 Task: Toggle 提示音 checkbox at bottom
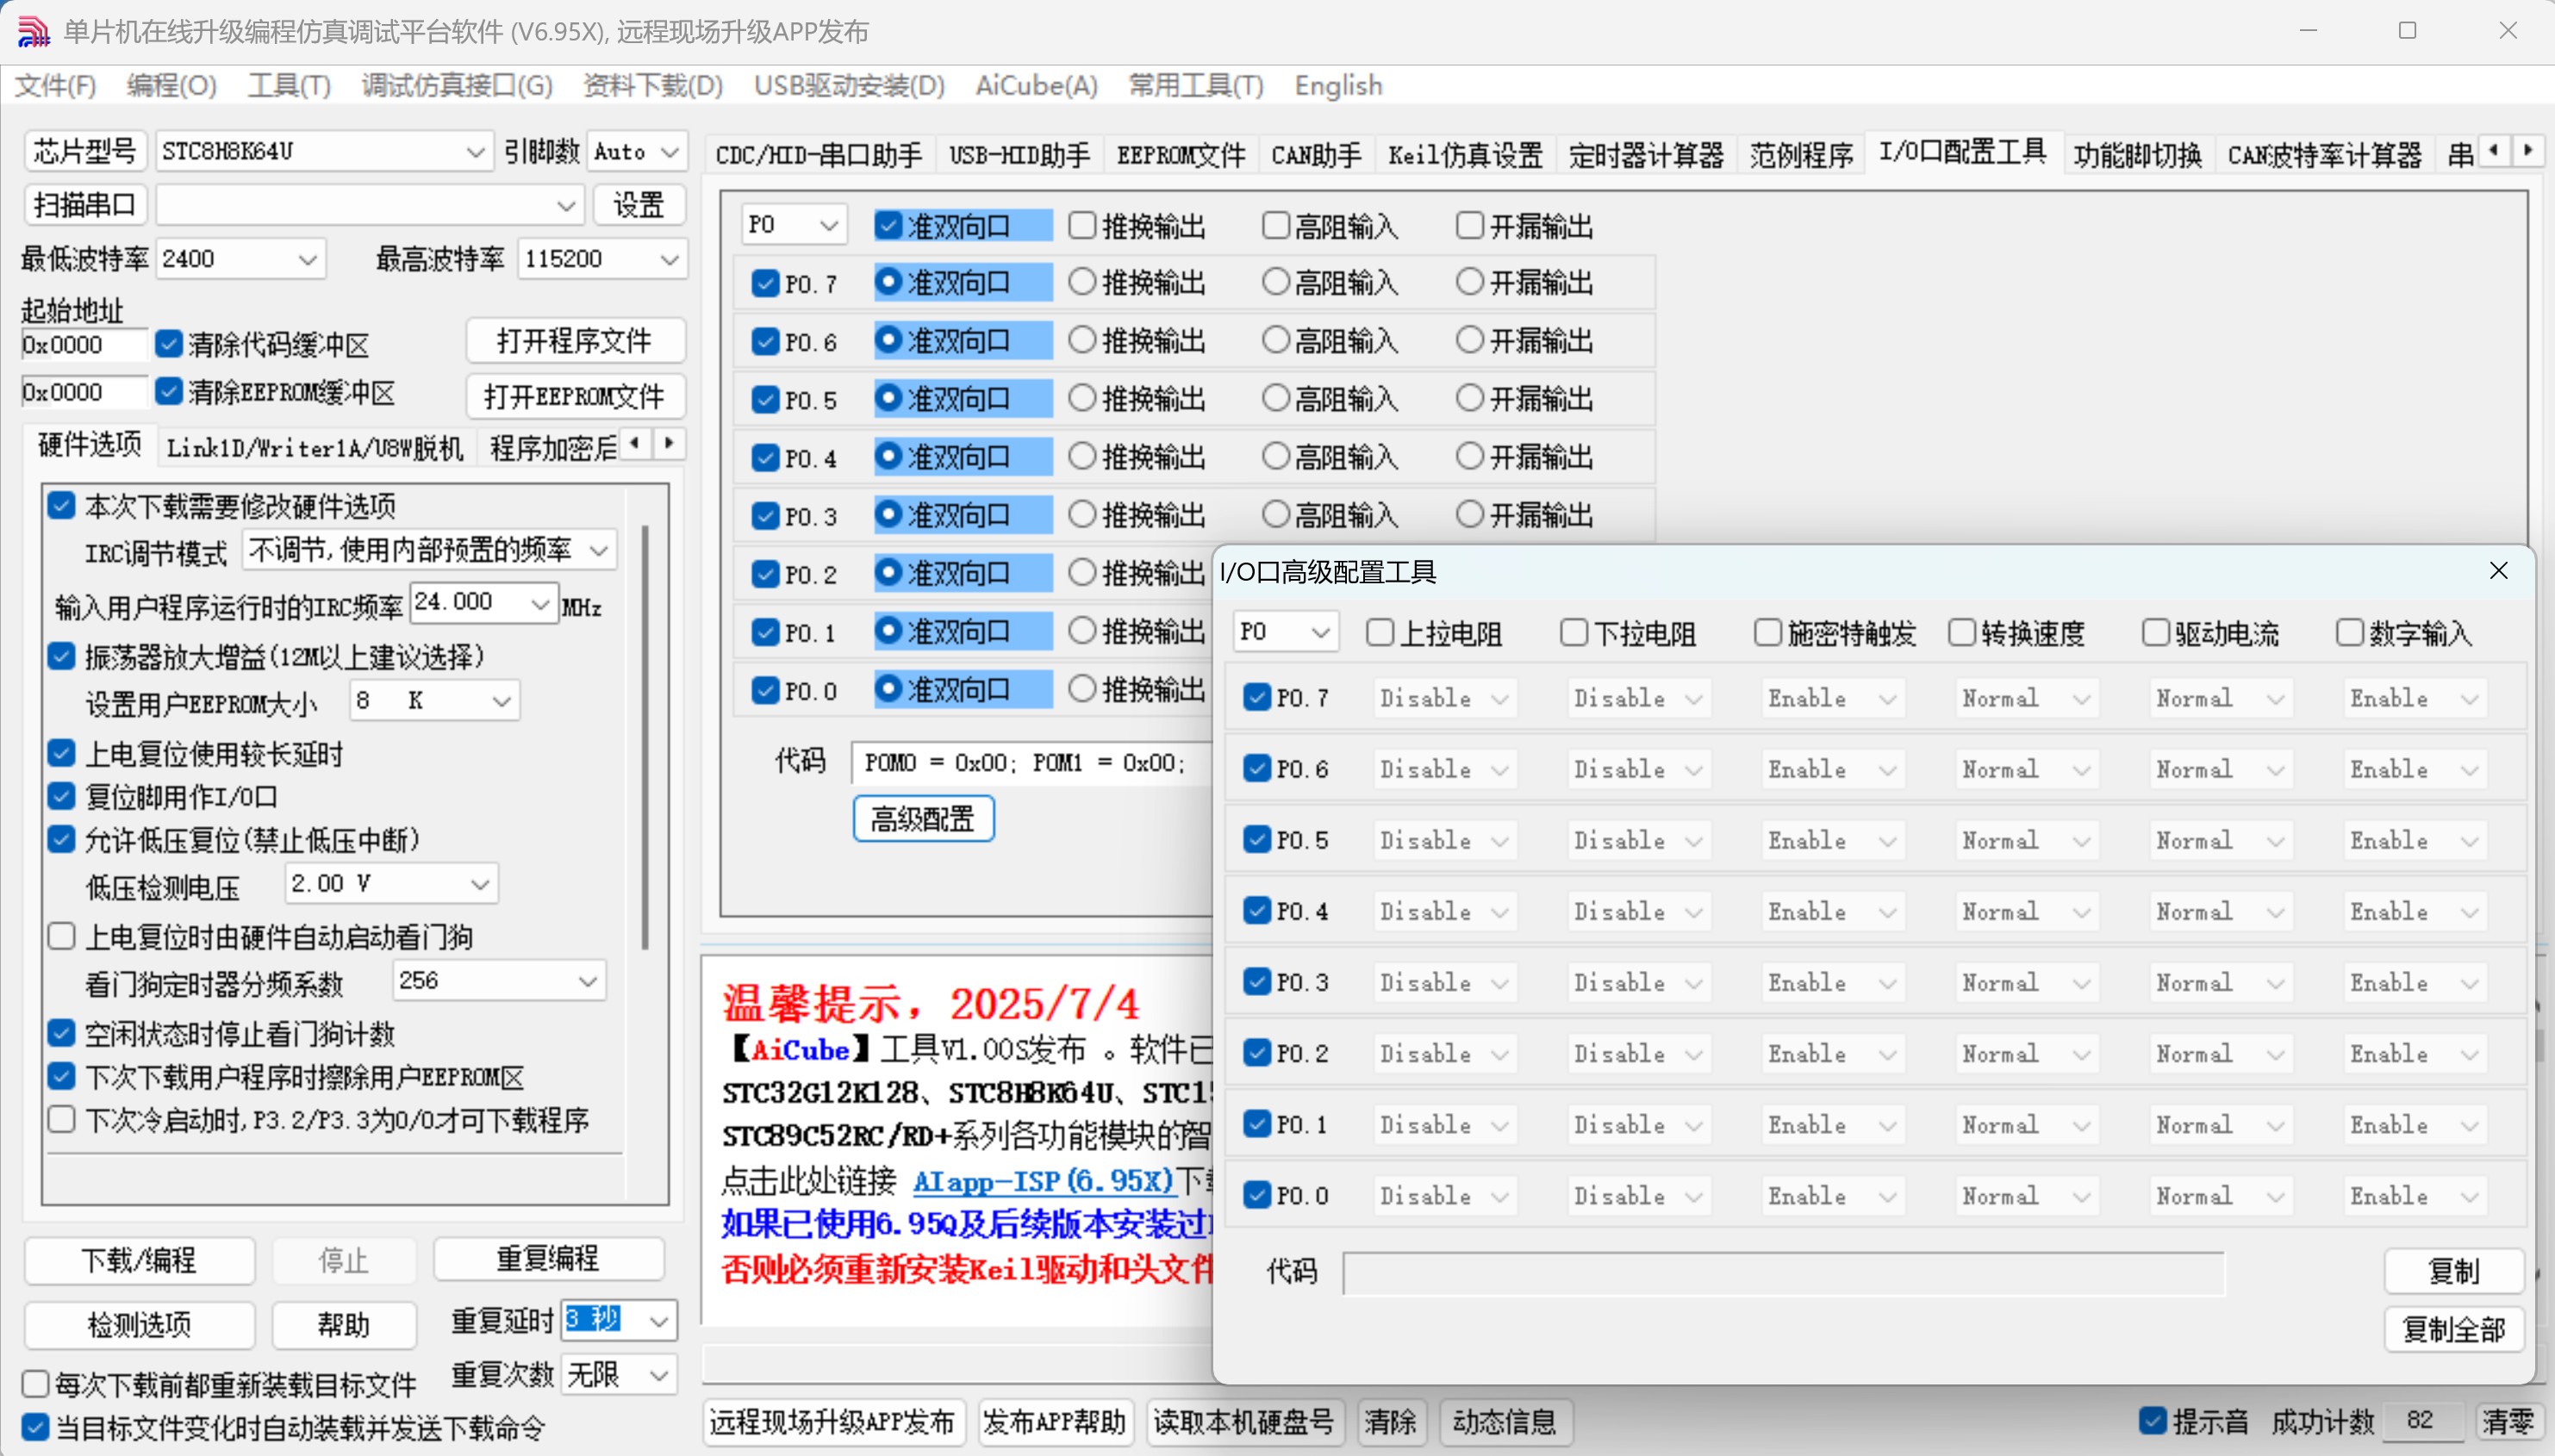[2152, 1421]
